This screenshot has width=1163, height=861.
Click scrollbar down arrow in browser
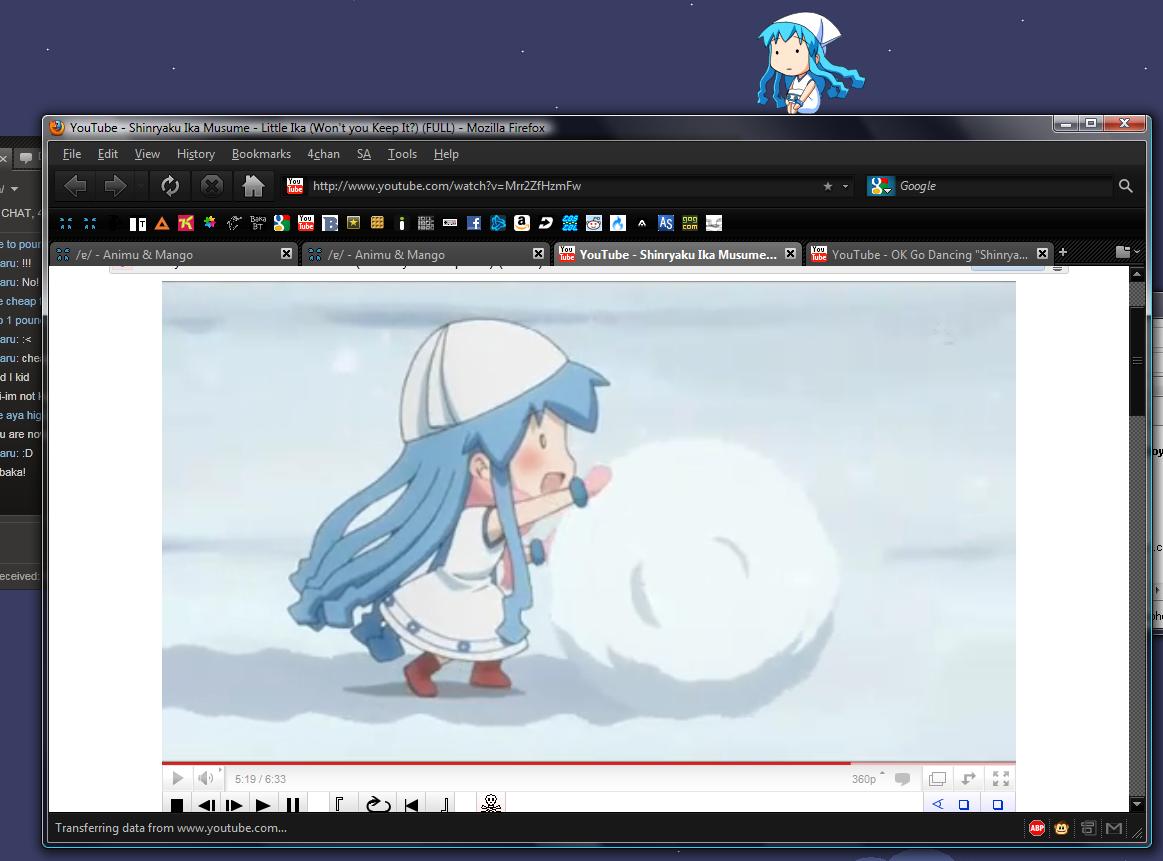coord(1136,804)
